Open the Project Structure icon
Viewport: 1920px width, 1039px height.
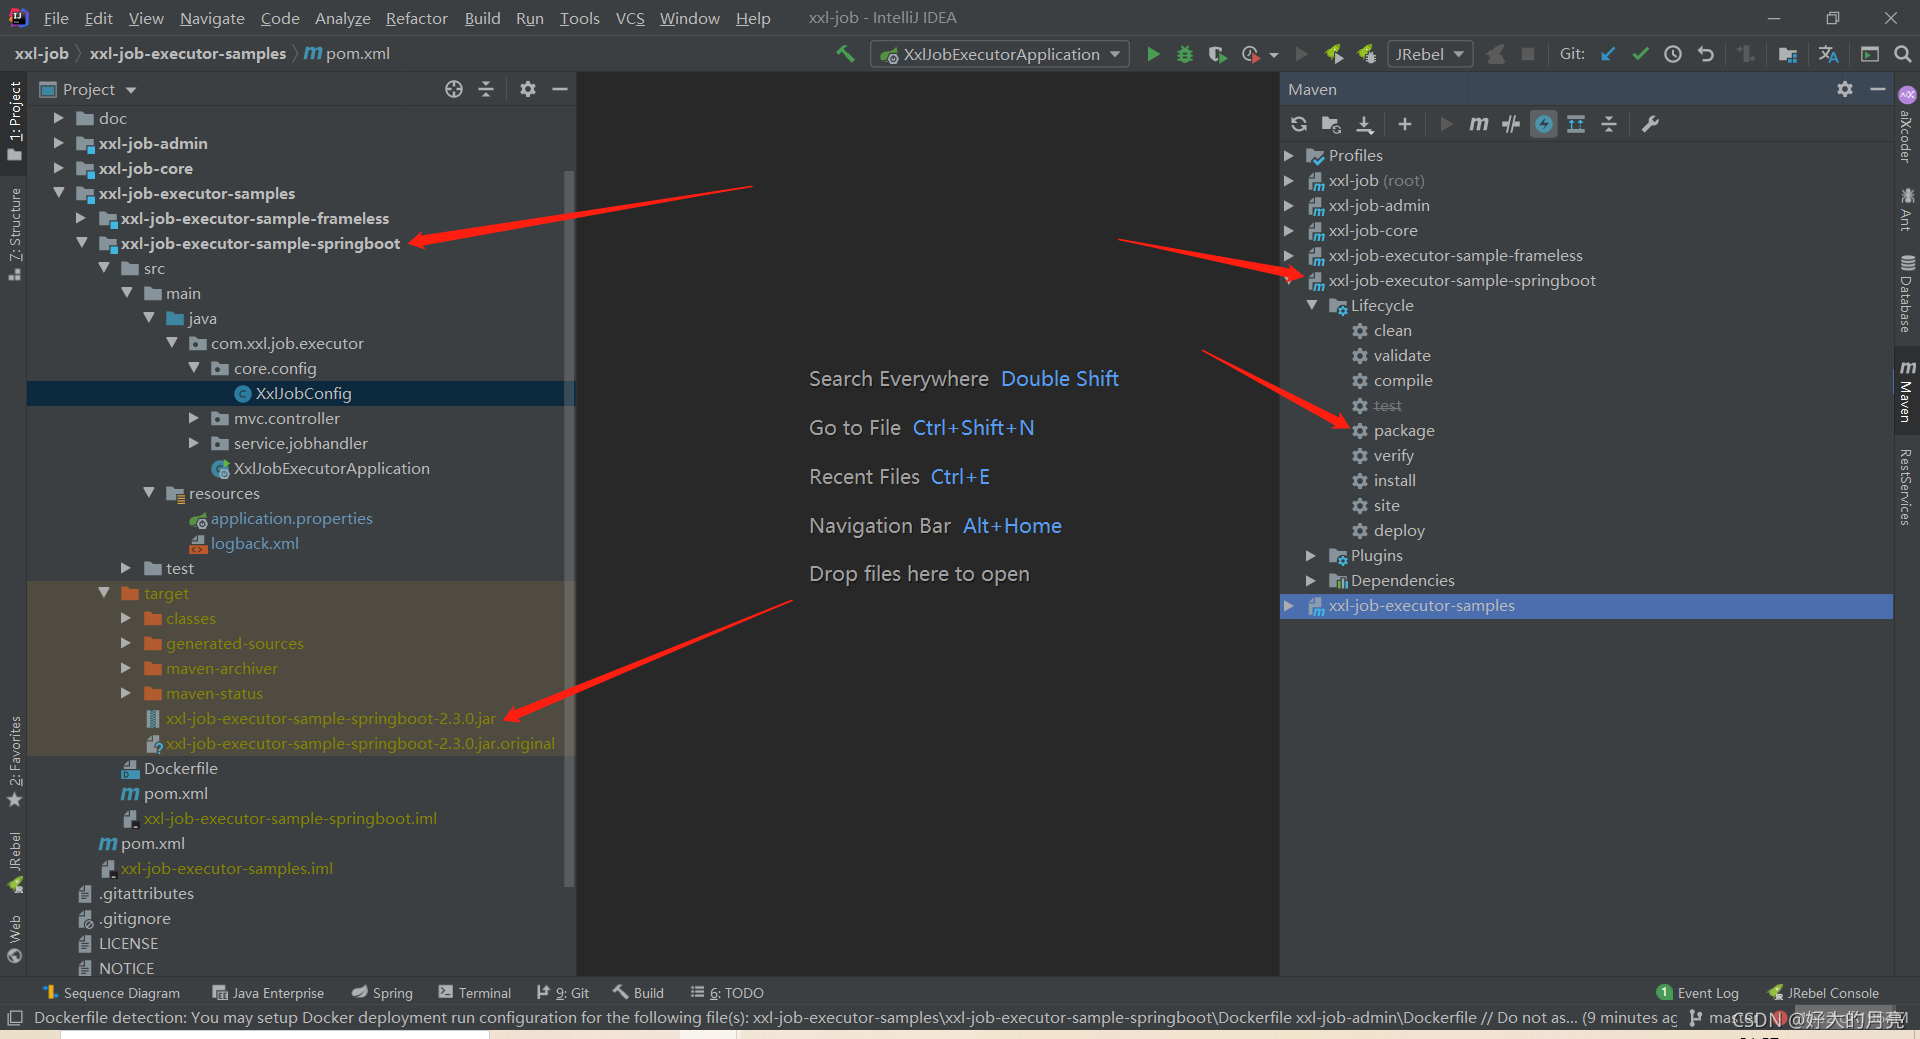[x=1788, y=54]
